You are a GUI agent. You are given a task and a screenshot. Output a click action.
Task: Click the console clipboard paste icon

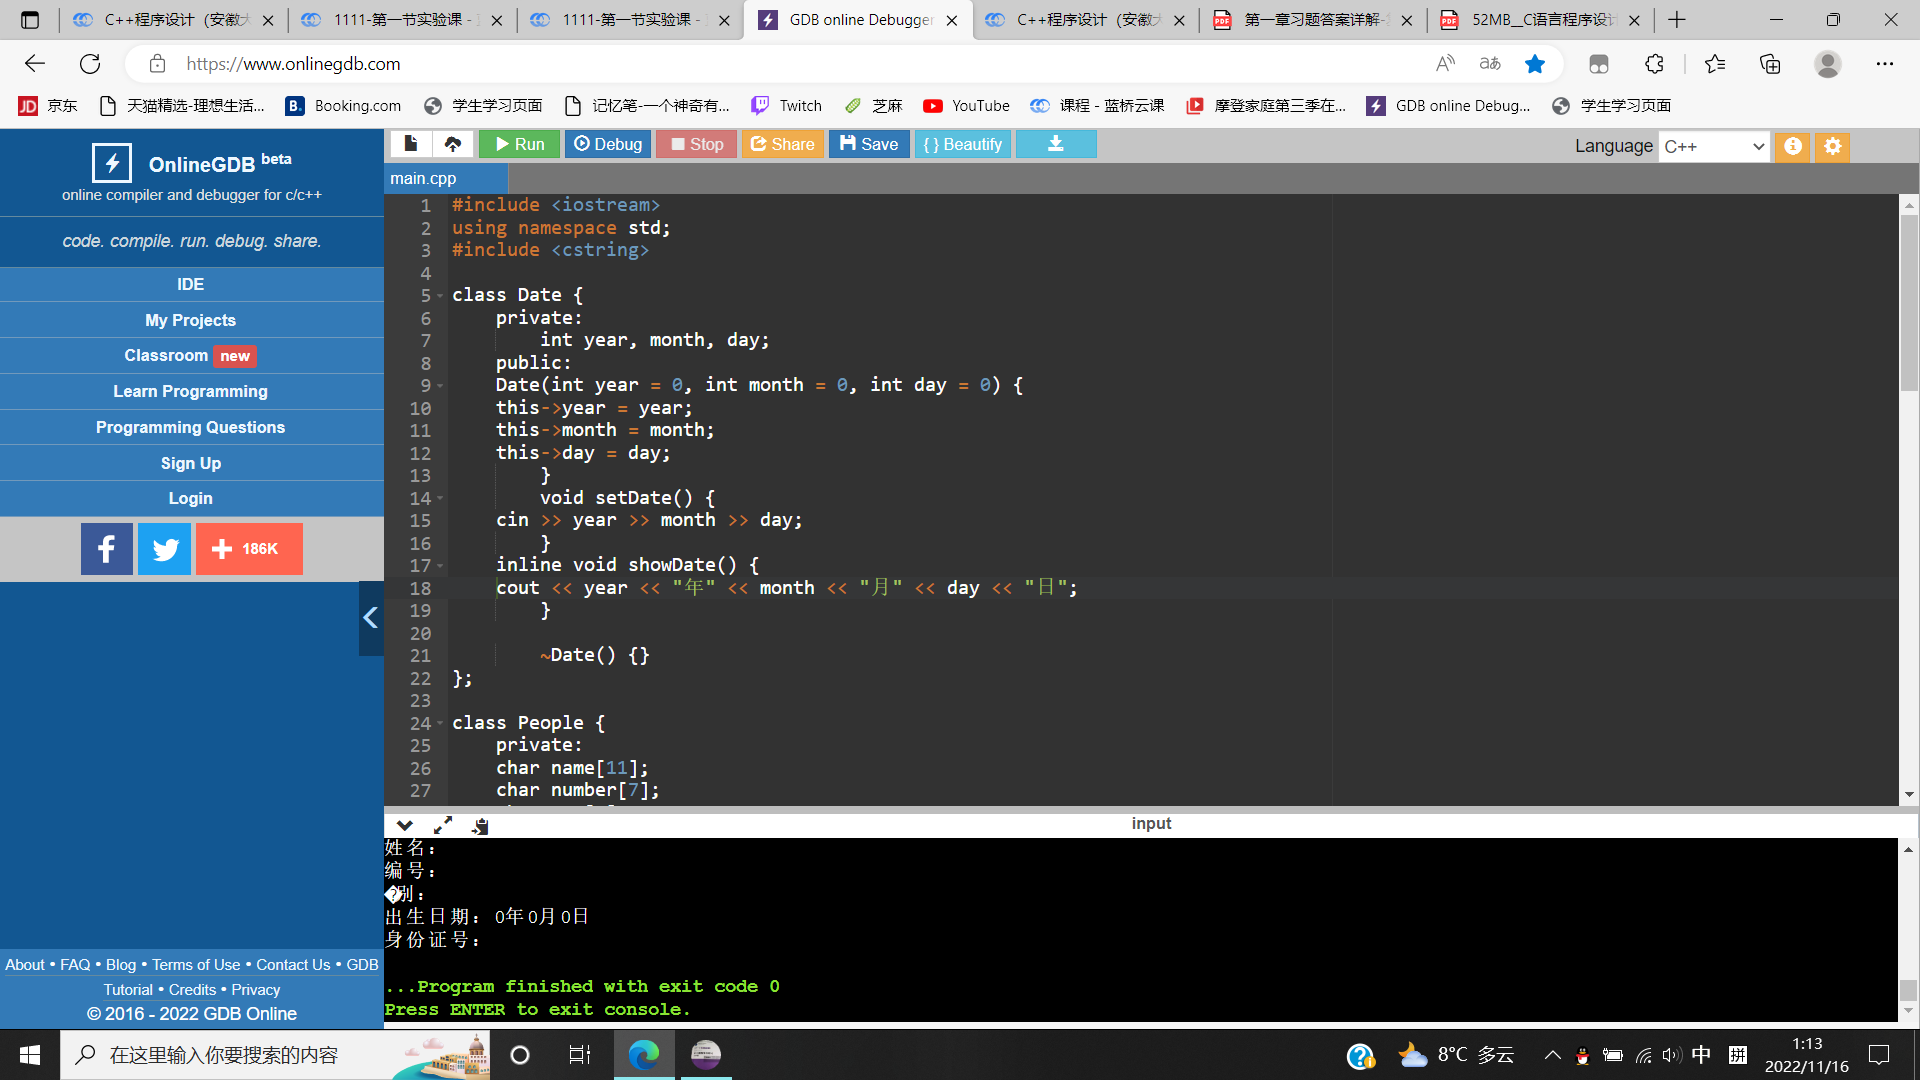(481, 825)
